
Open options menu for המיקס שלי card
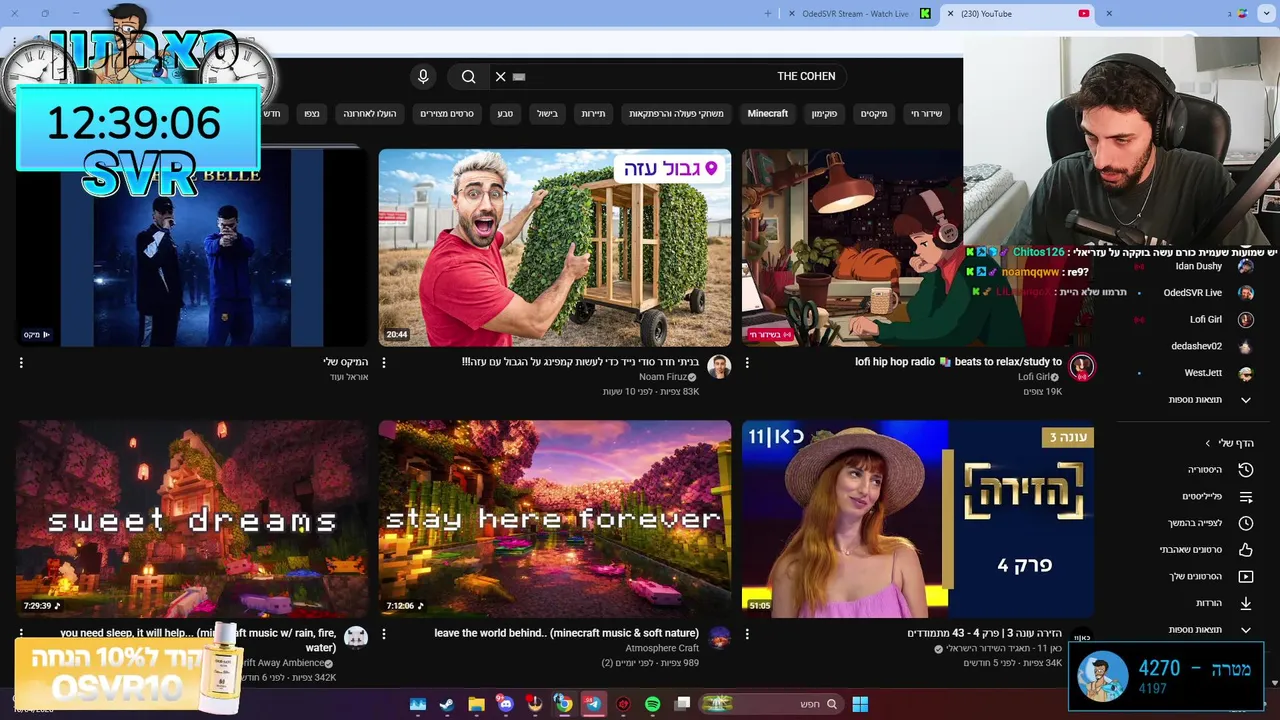(x=21, y=363)
